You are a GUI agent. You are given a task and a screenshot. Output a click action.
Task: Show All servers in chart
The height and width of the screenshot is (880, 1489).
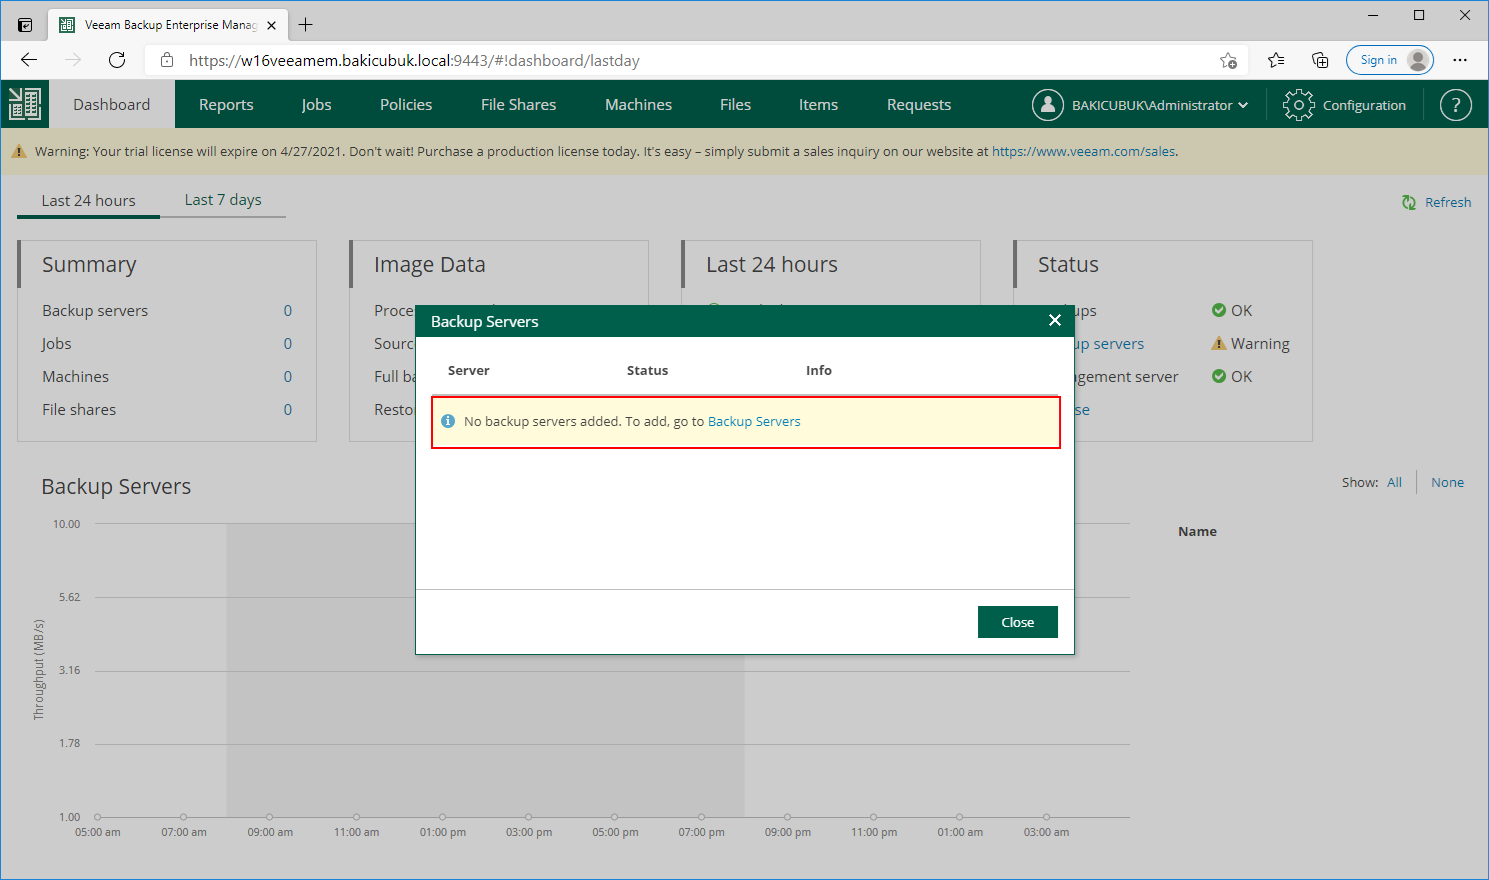(x=1394, y=483)
